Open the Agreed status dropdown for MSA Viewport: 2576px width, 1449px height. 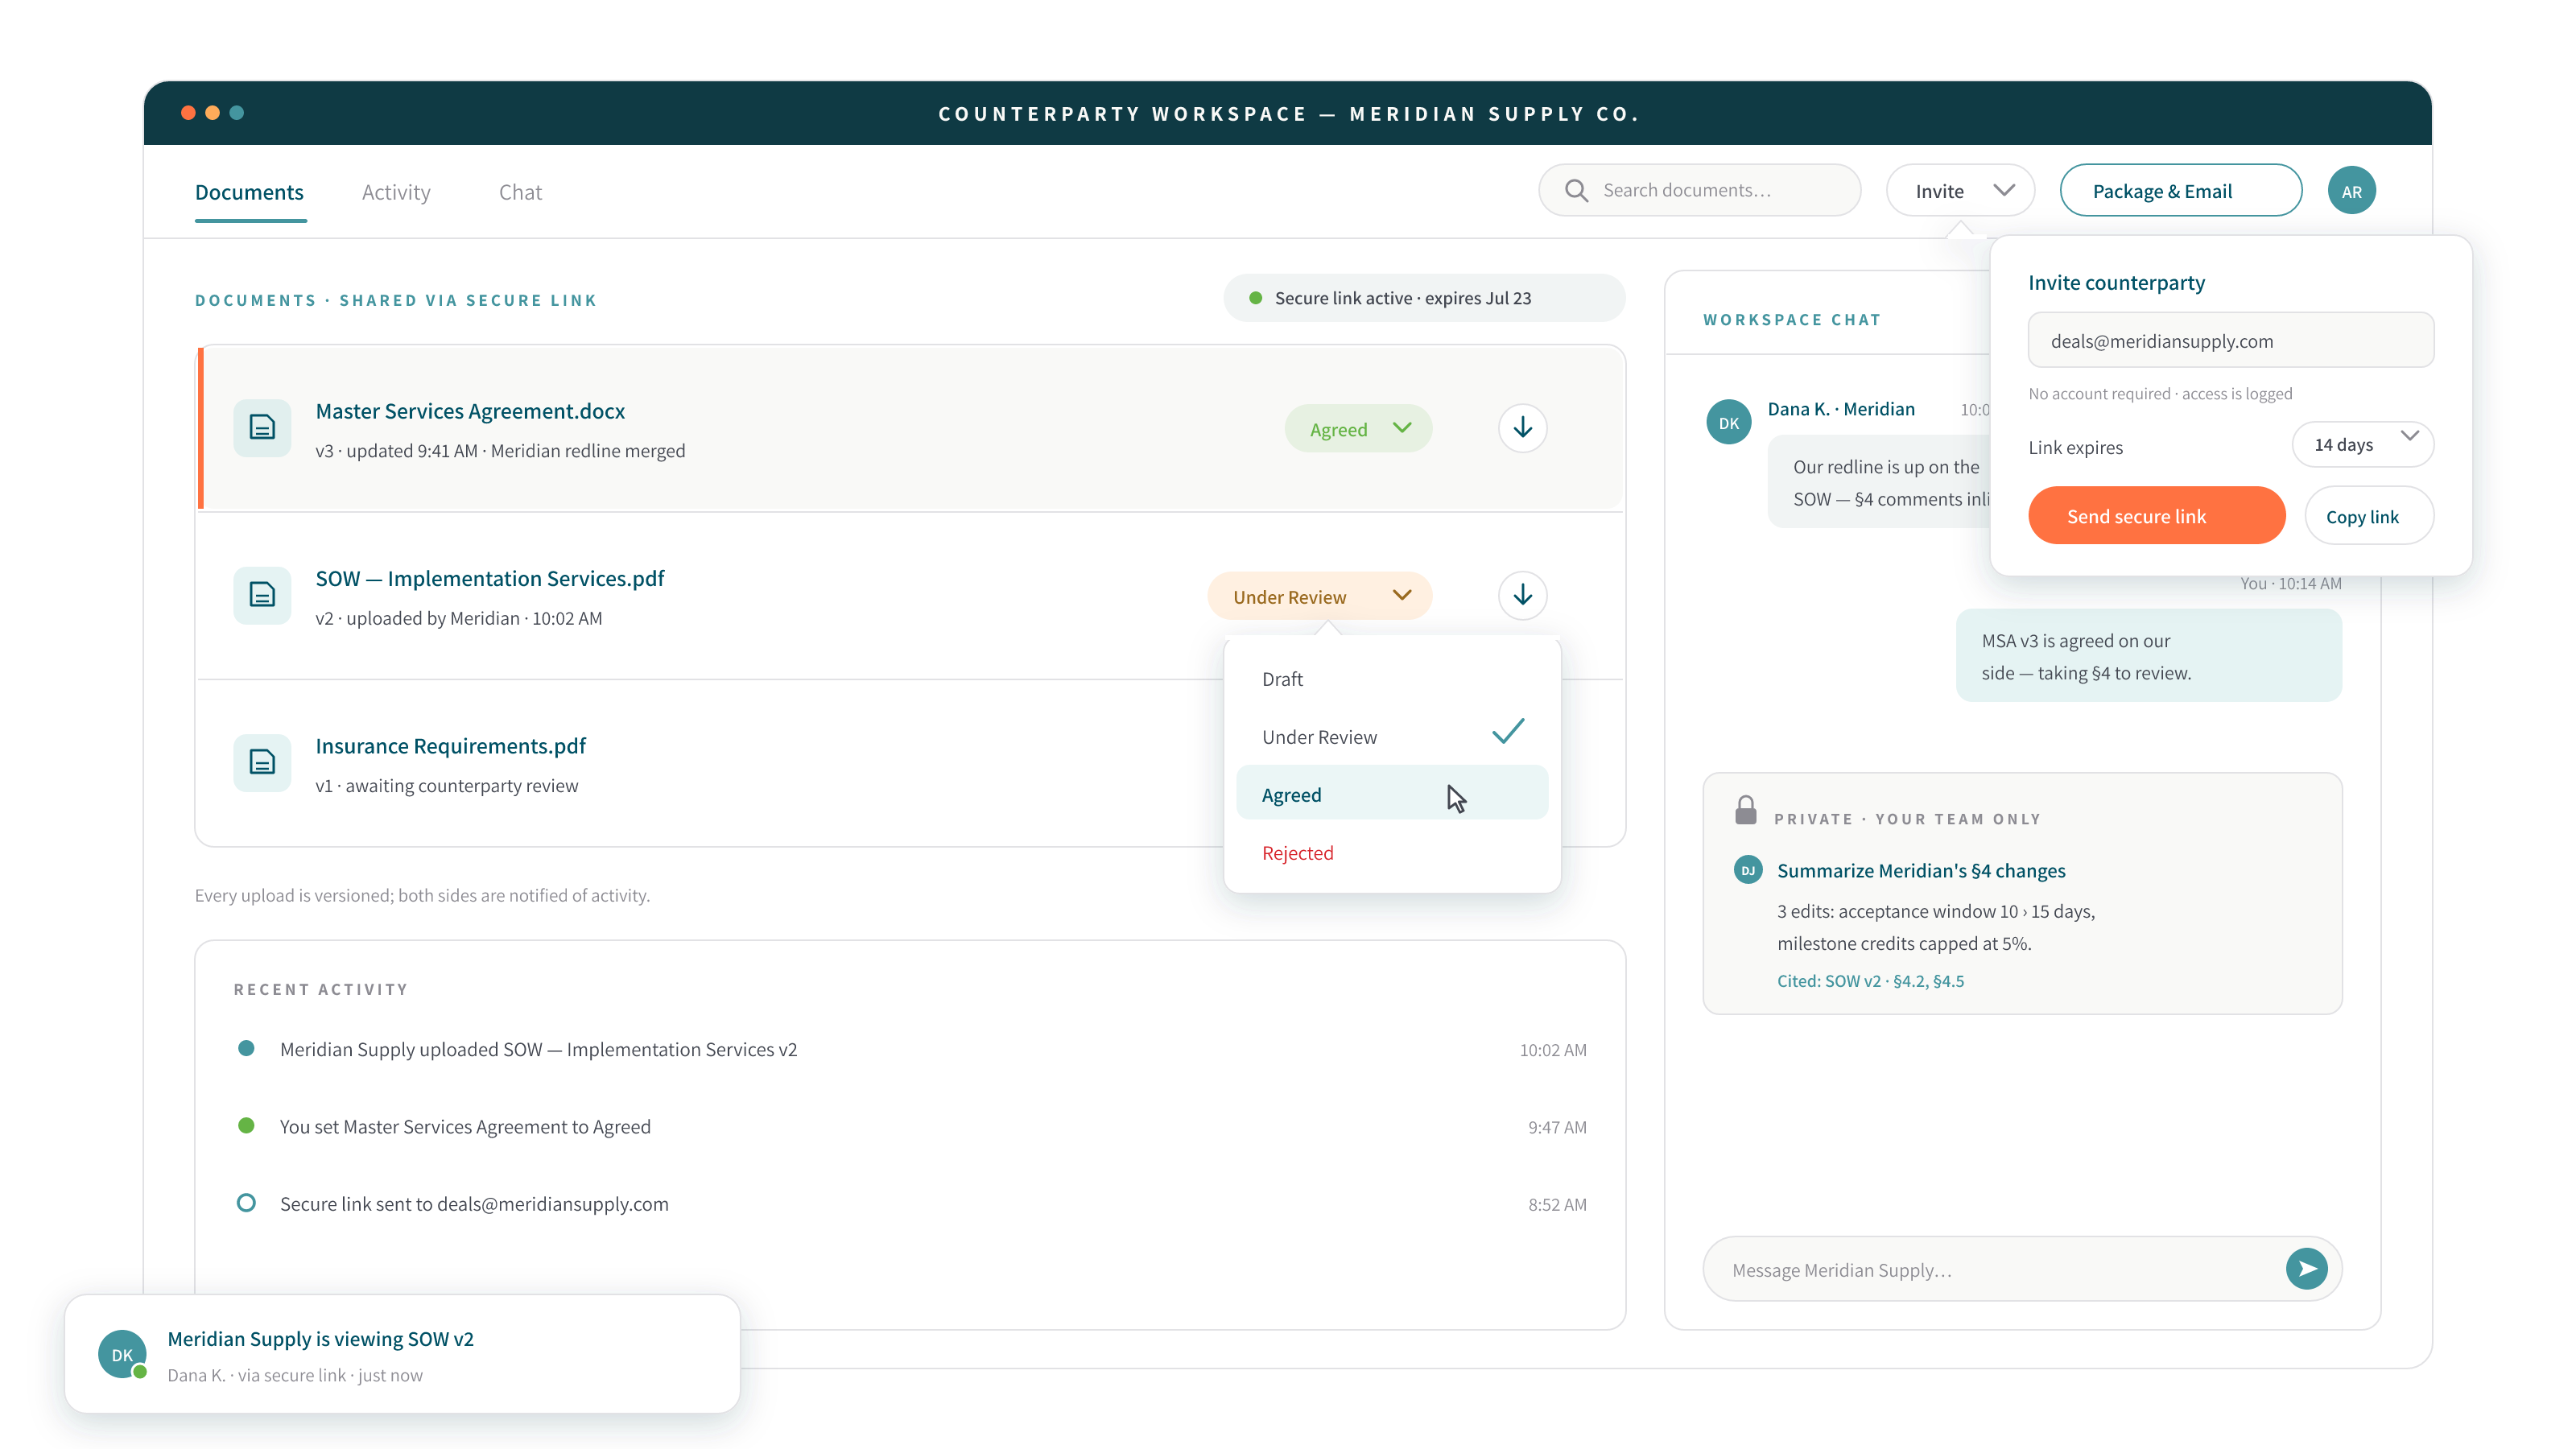[x=1358, y=428]
